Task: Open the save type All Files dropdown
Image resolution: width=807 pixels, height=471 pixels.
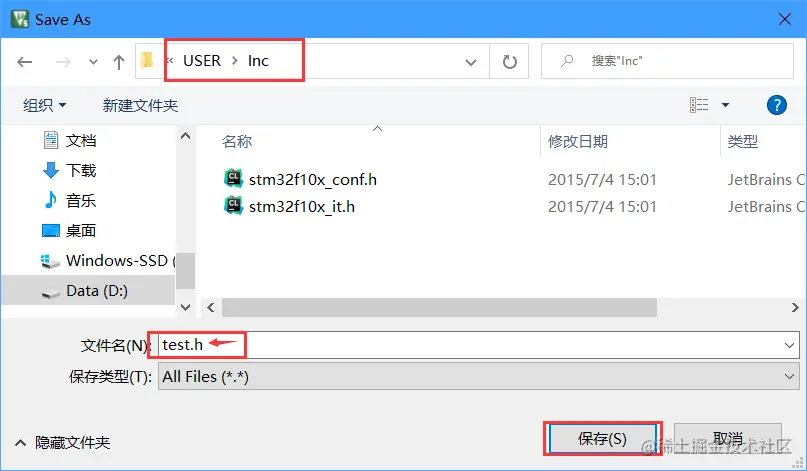Action: 479,376
